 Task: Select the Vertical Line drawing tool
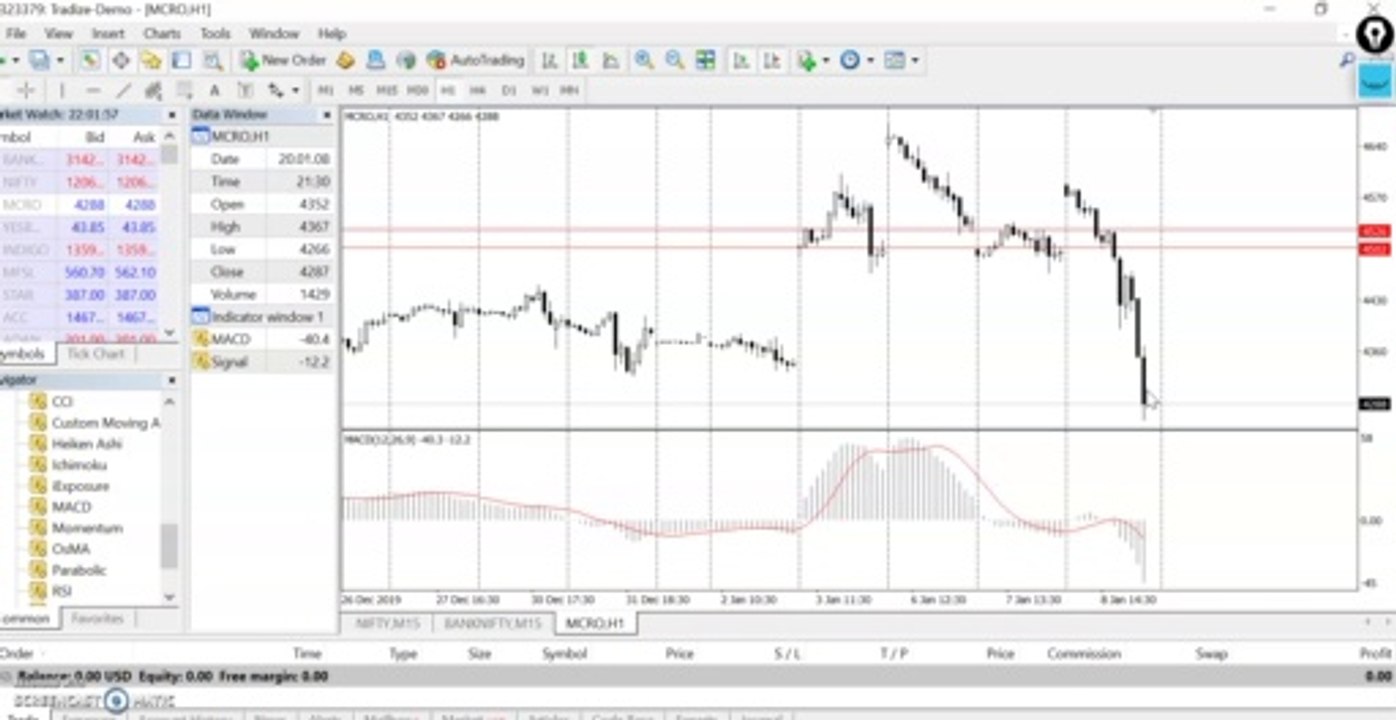(61, 90)
